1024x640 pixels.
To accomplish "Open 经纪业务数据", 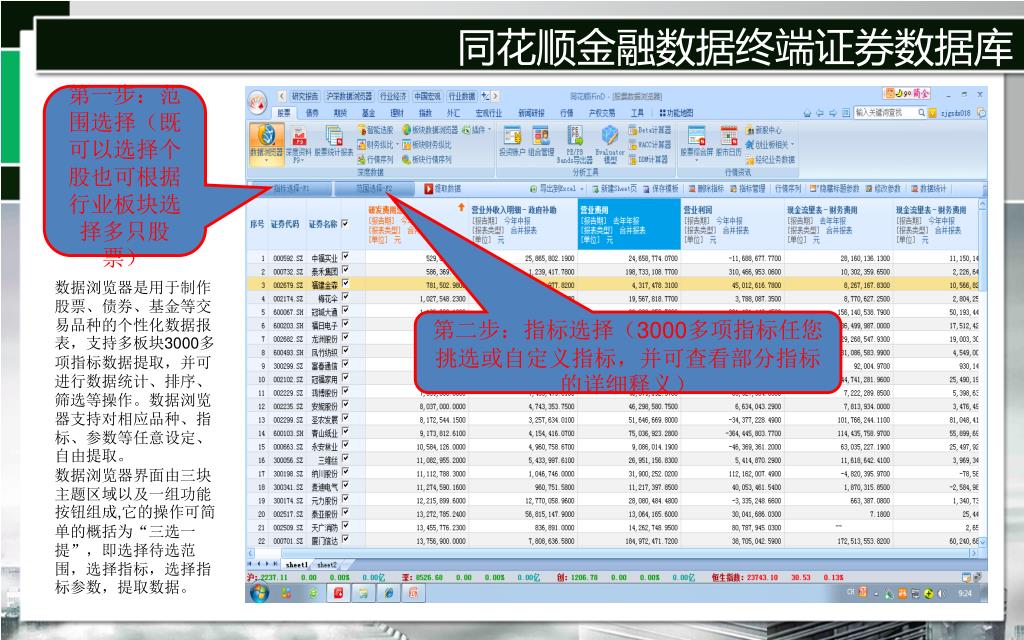I will point(771,159).
